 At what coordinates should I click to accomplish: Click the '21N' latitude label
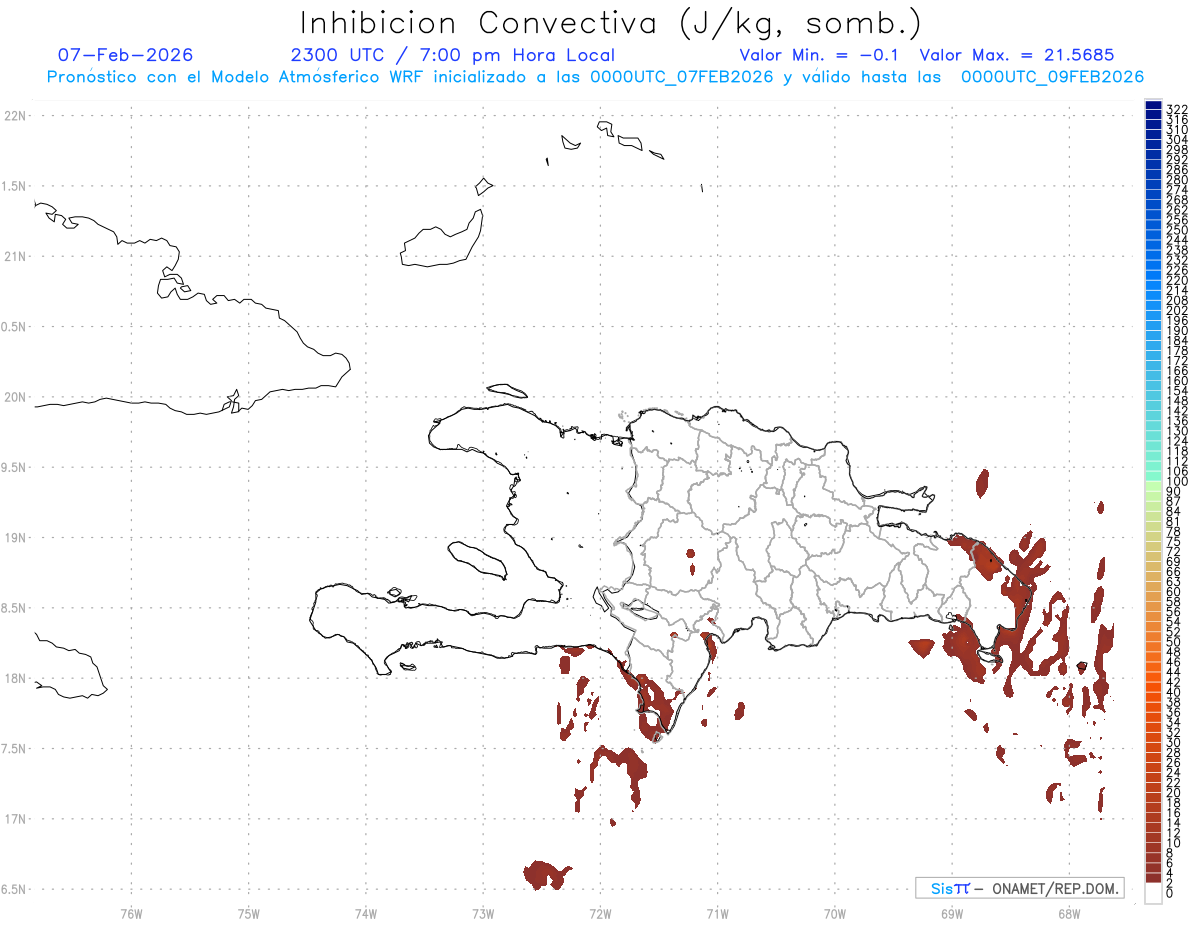(x=15, y=257)
